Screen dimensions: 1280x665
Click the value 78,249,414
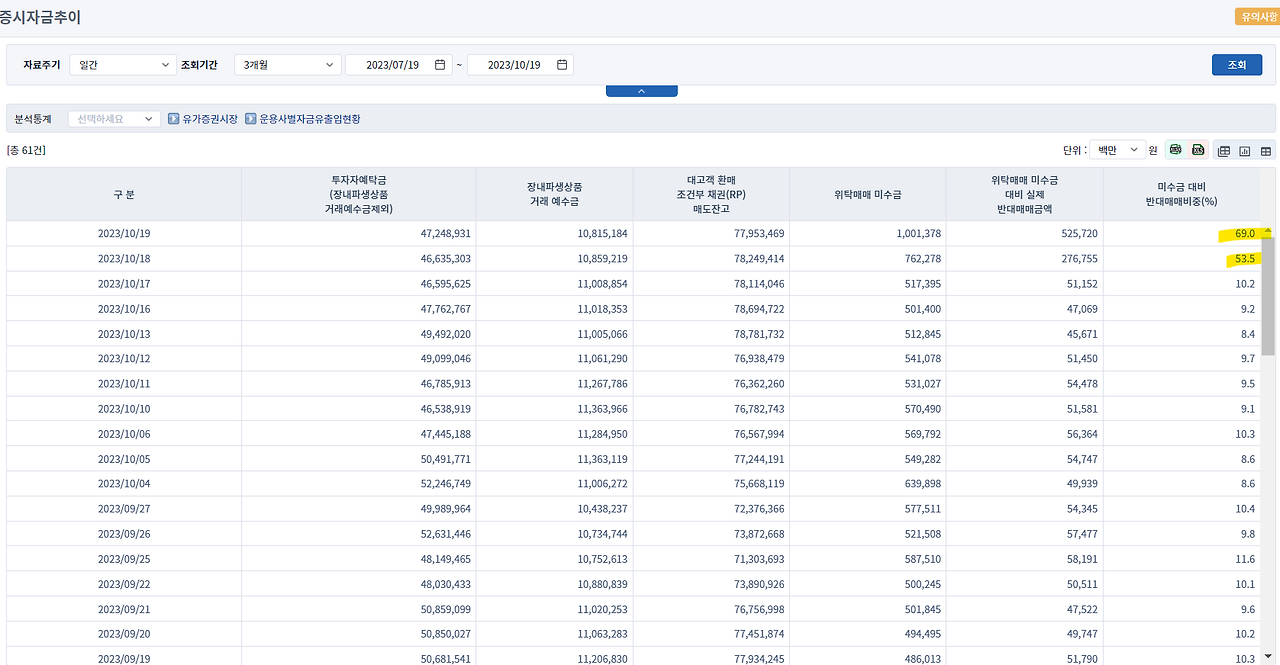[759, 259]
